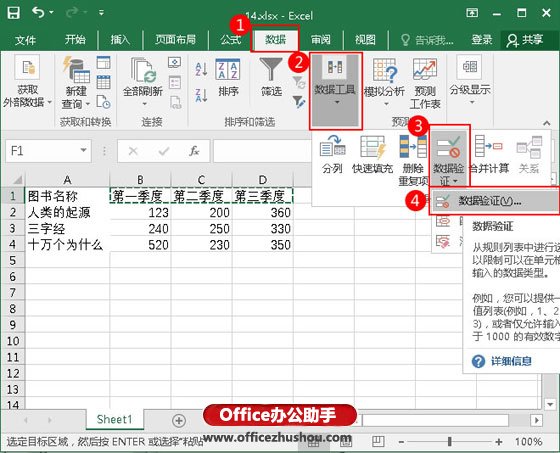Open Ribbon Display Options icon
560x453 pixels.
point(472,13)
